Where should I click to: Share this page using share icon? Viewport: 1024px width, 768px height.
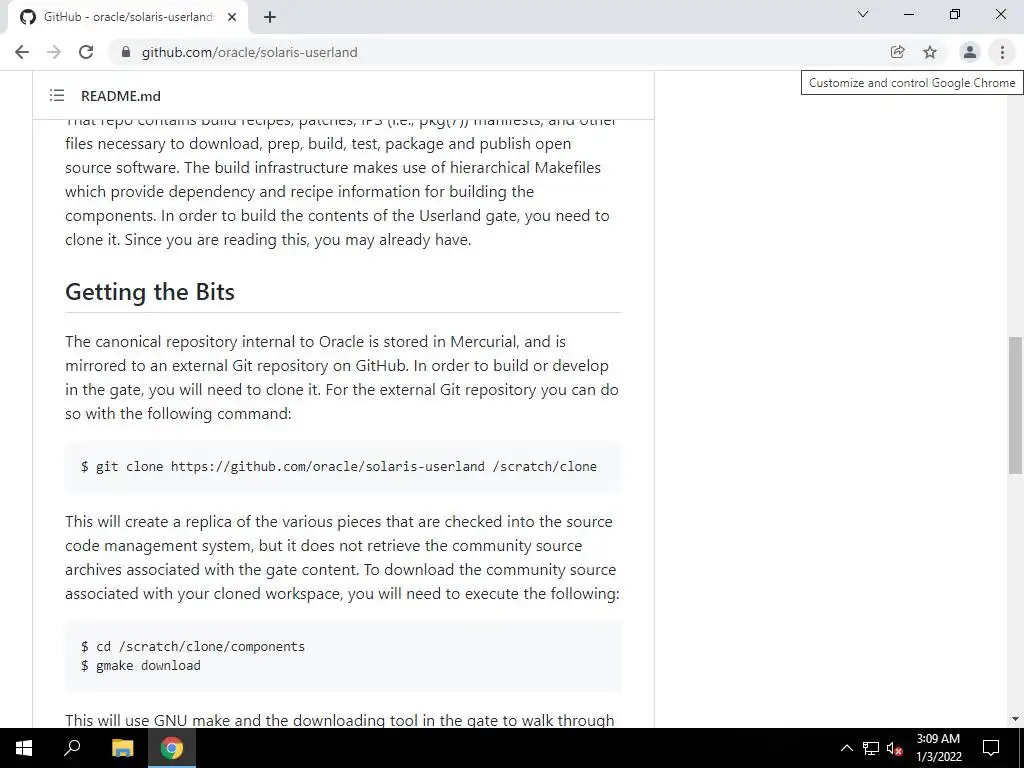898,52
